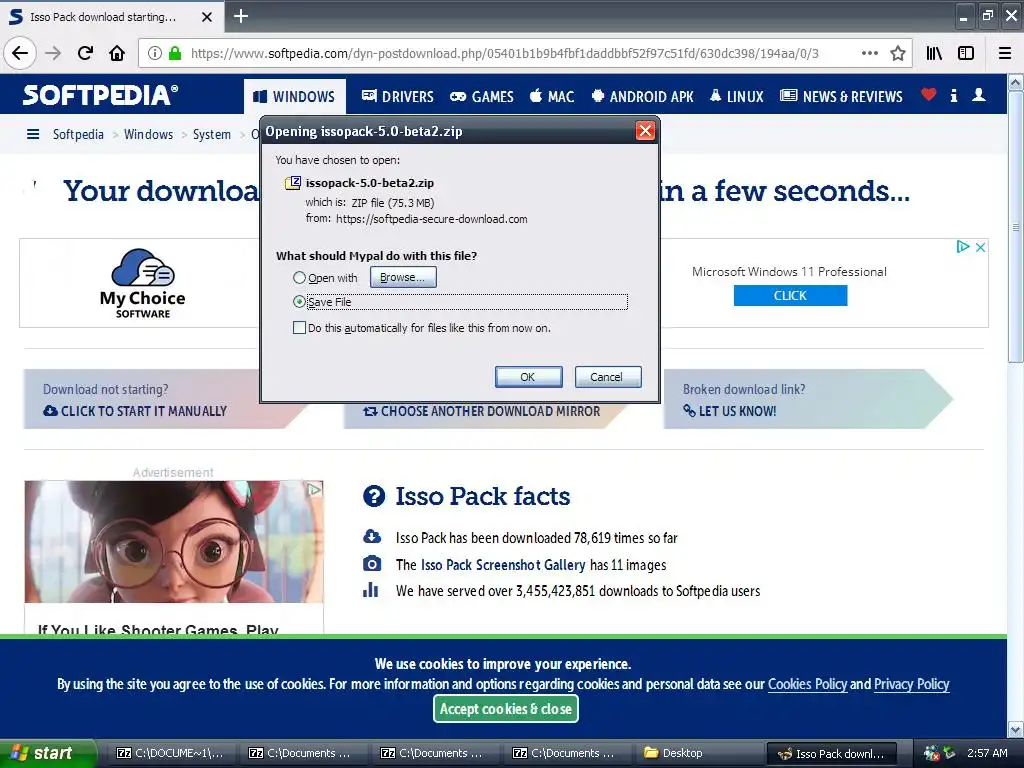Open the LINUX section

click(737, 97)
